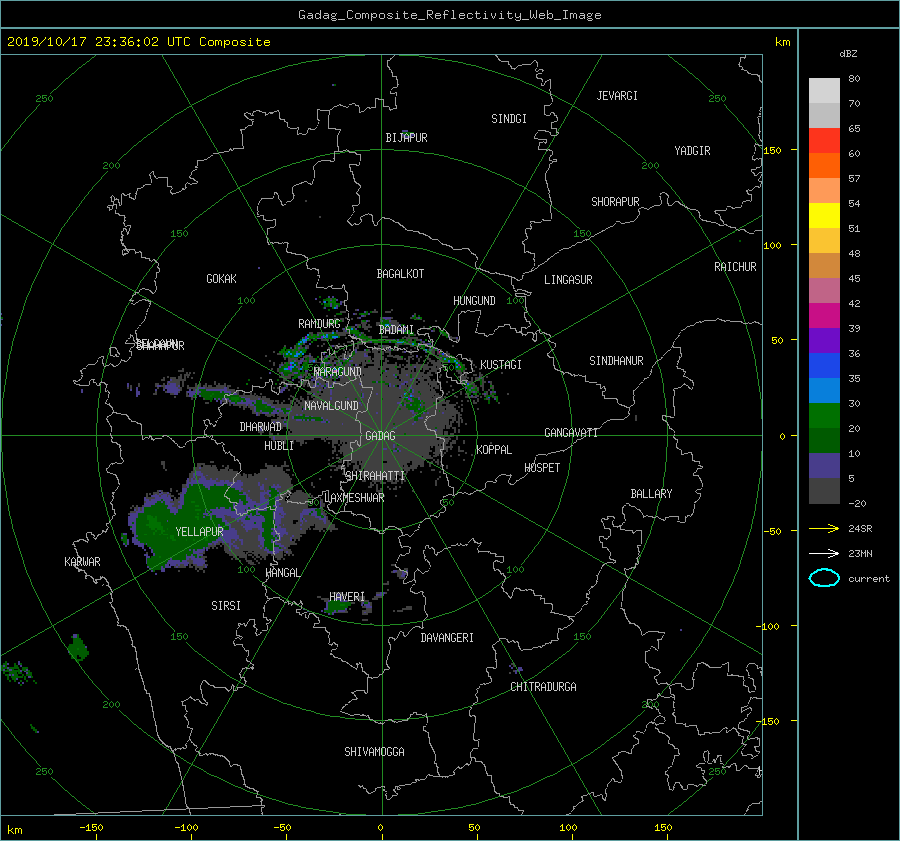This screenshot has width=900, height=841.
Task: Click the white 23MN arrow legend icon
Action: pyautogui.click(x=824, y=553)
